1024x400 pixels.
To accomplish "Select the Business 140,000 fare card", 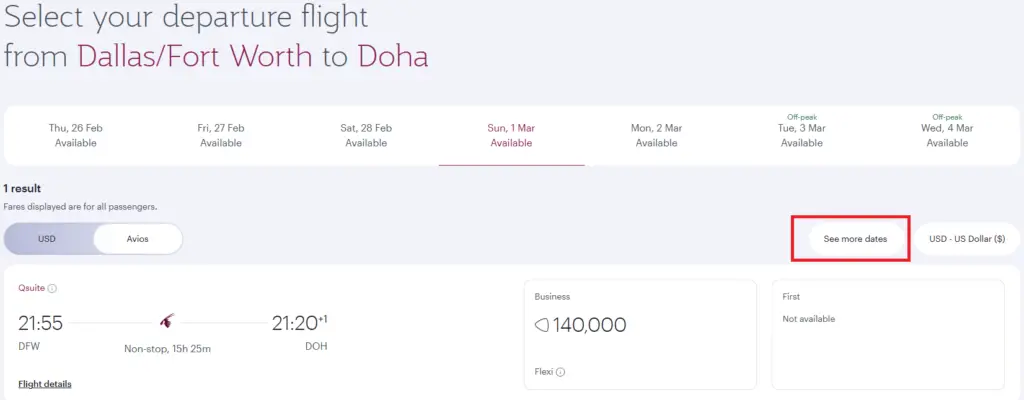I will (x=640, y=335).
